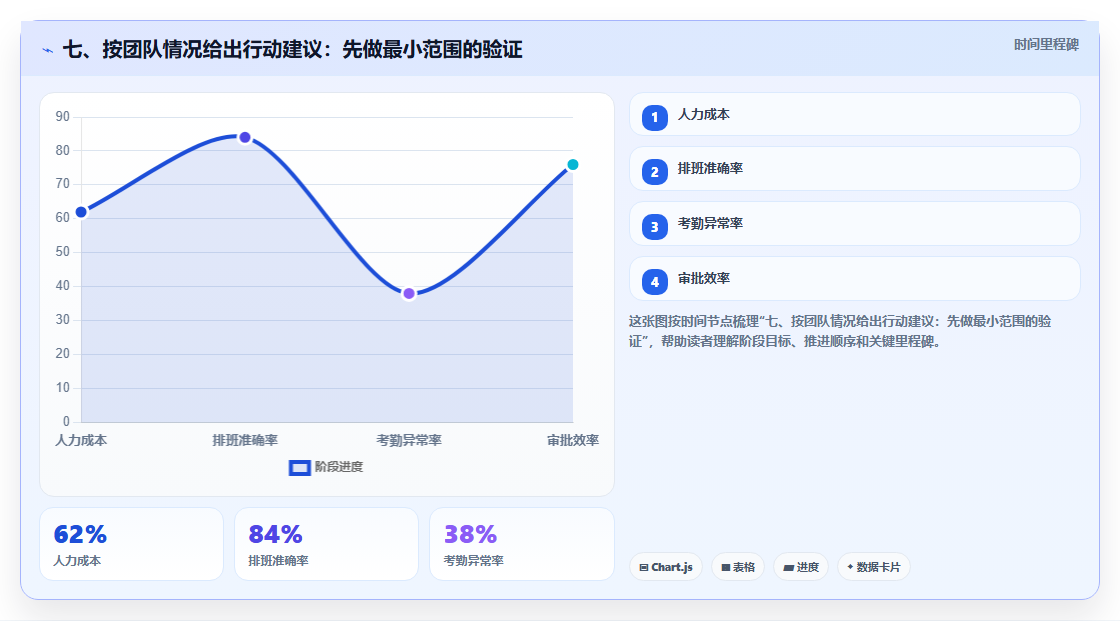The image size is (1120, 621).
Task: Click the 数据卡片 tag
Action: (874, 567)
